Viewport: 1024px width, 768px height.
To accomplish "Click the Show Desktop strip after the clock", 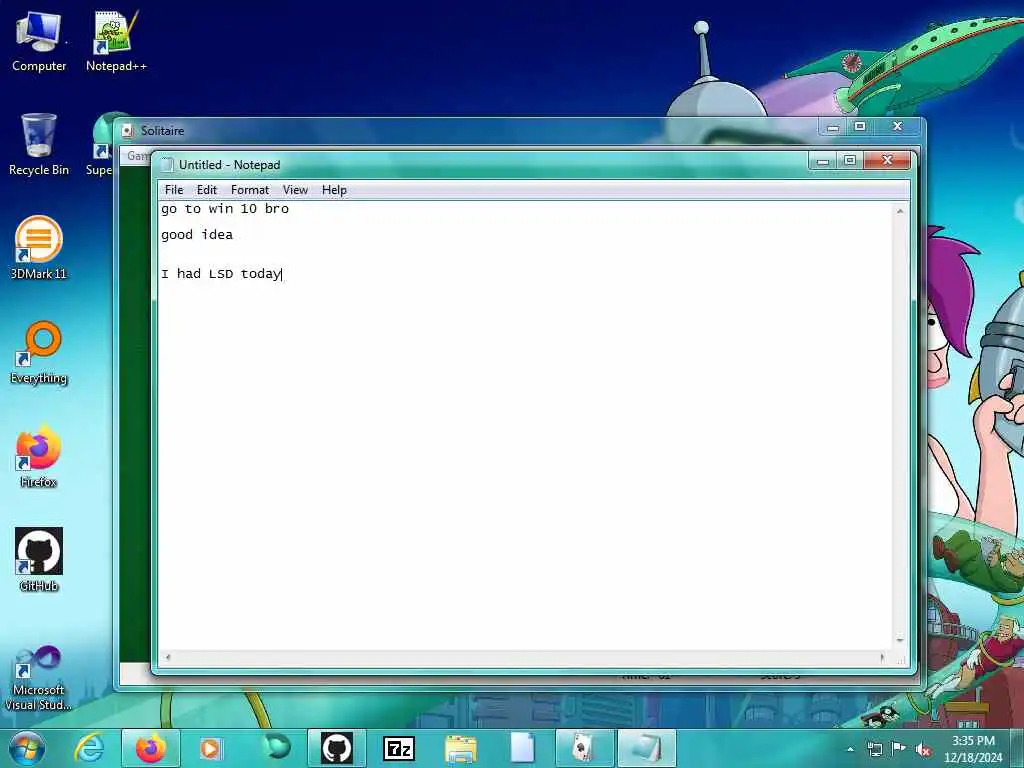I will tap(1017, 748).
